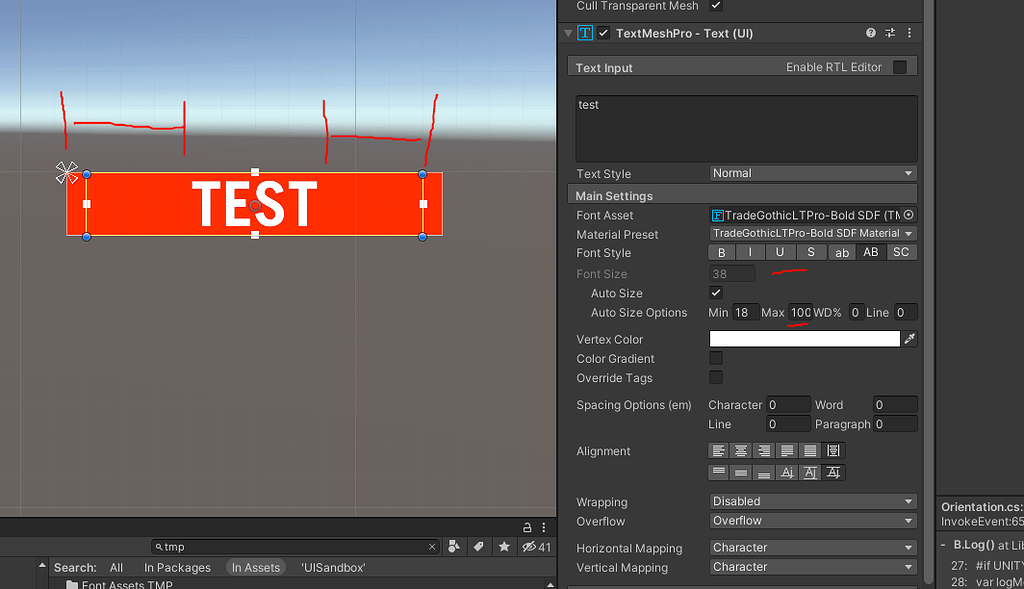Image resolution: width=1024 pixels, height=589 pixels.
Task: Collapse the TextMeshPro component with its arrow
Action: pyautogui.click(x=567, y=33)
